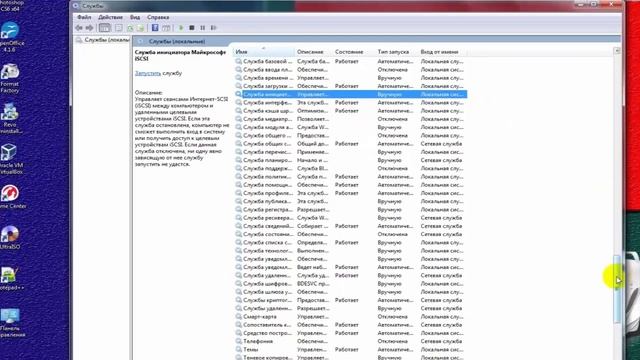Viewport: 640px width, 360px height.
Task: Pause the service with the pause icon
Action: click(202, 28)
